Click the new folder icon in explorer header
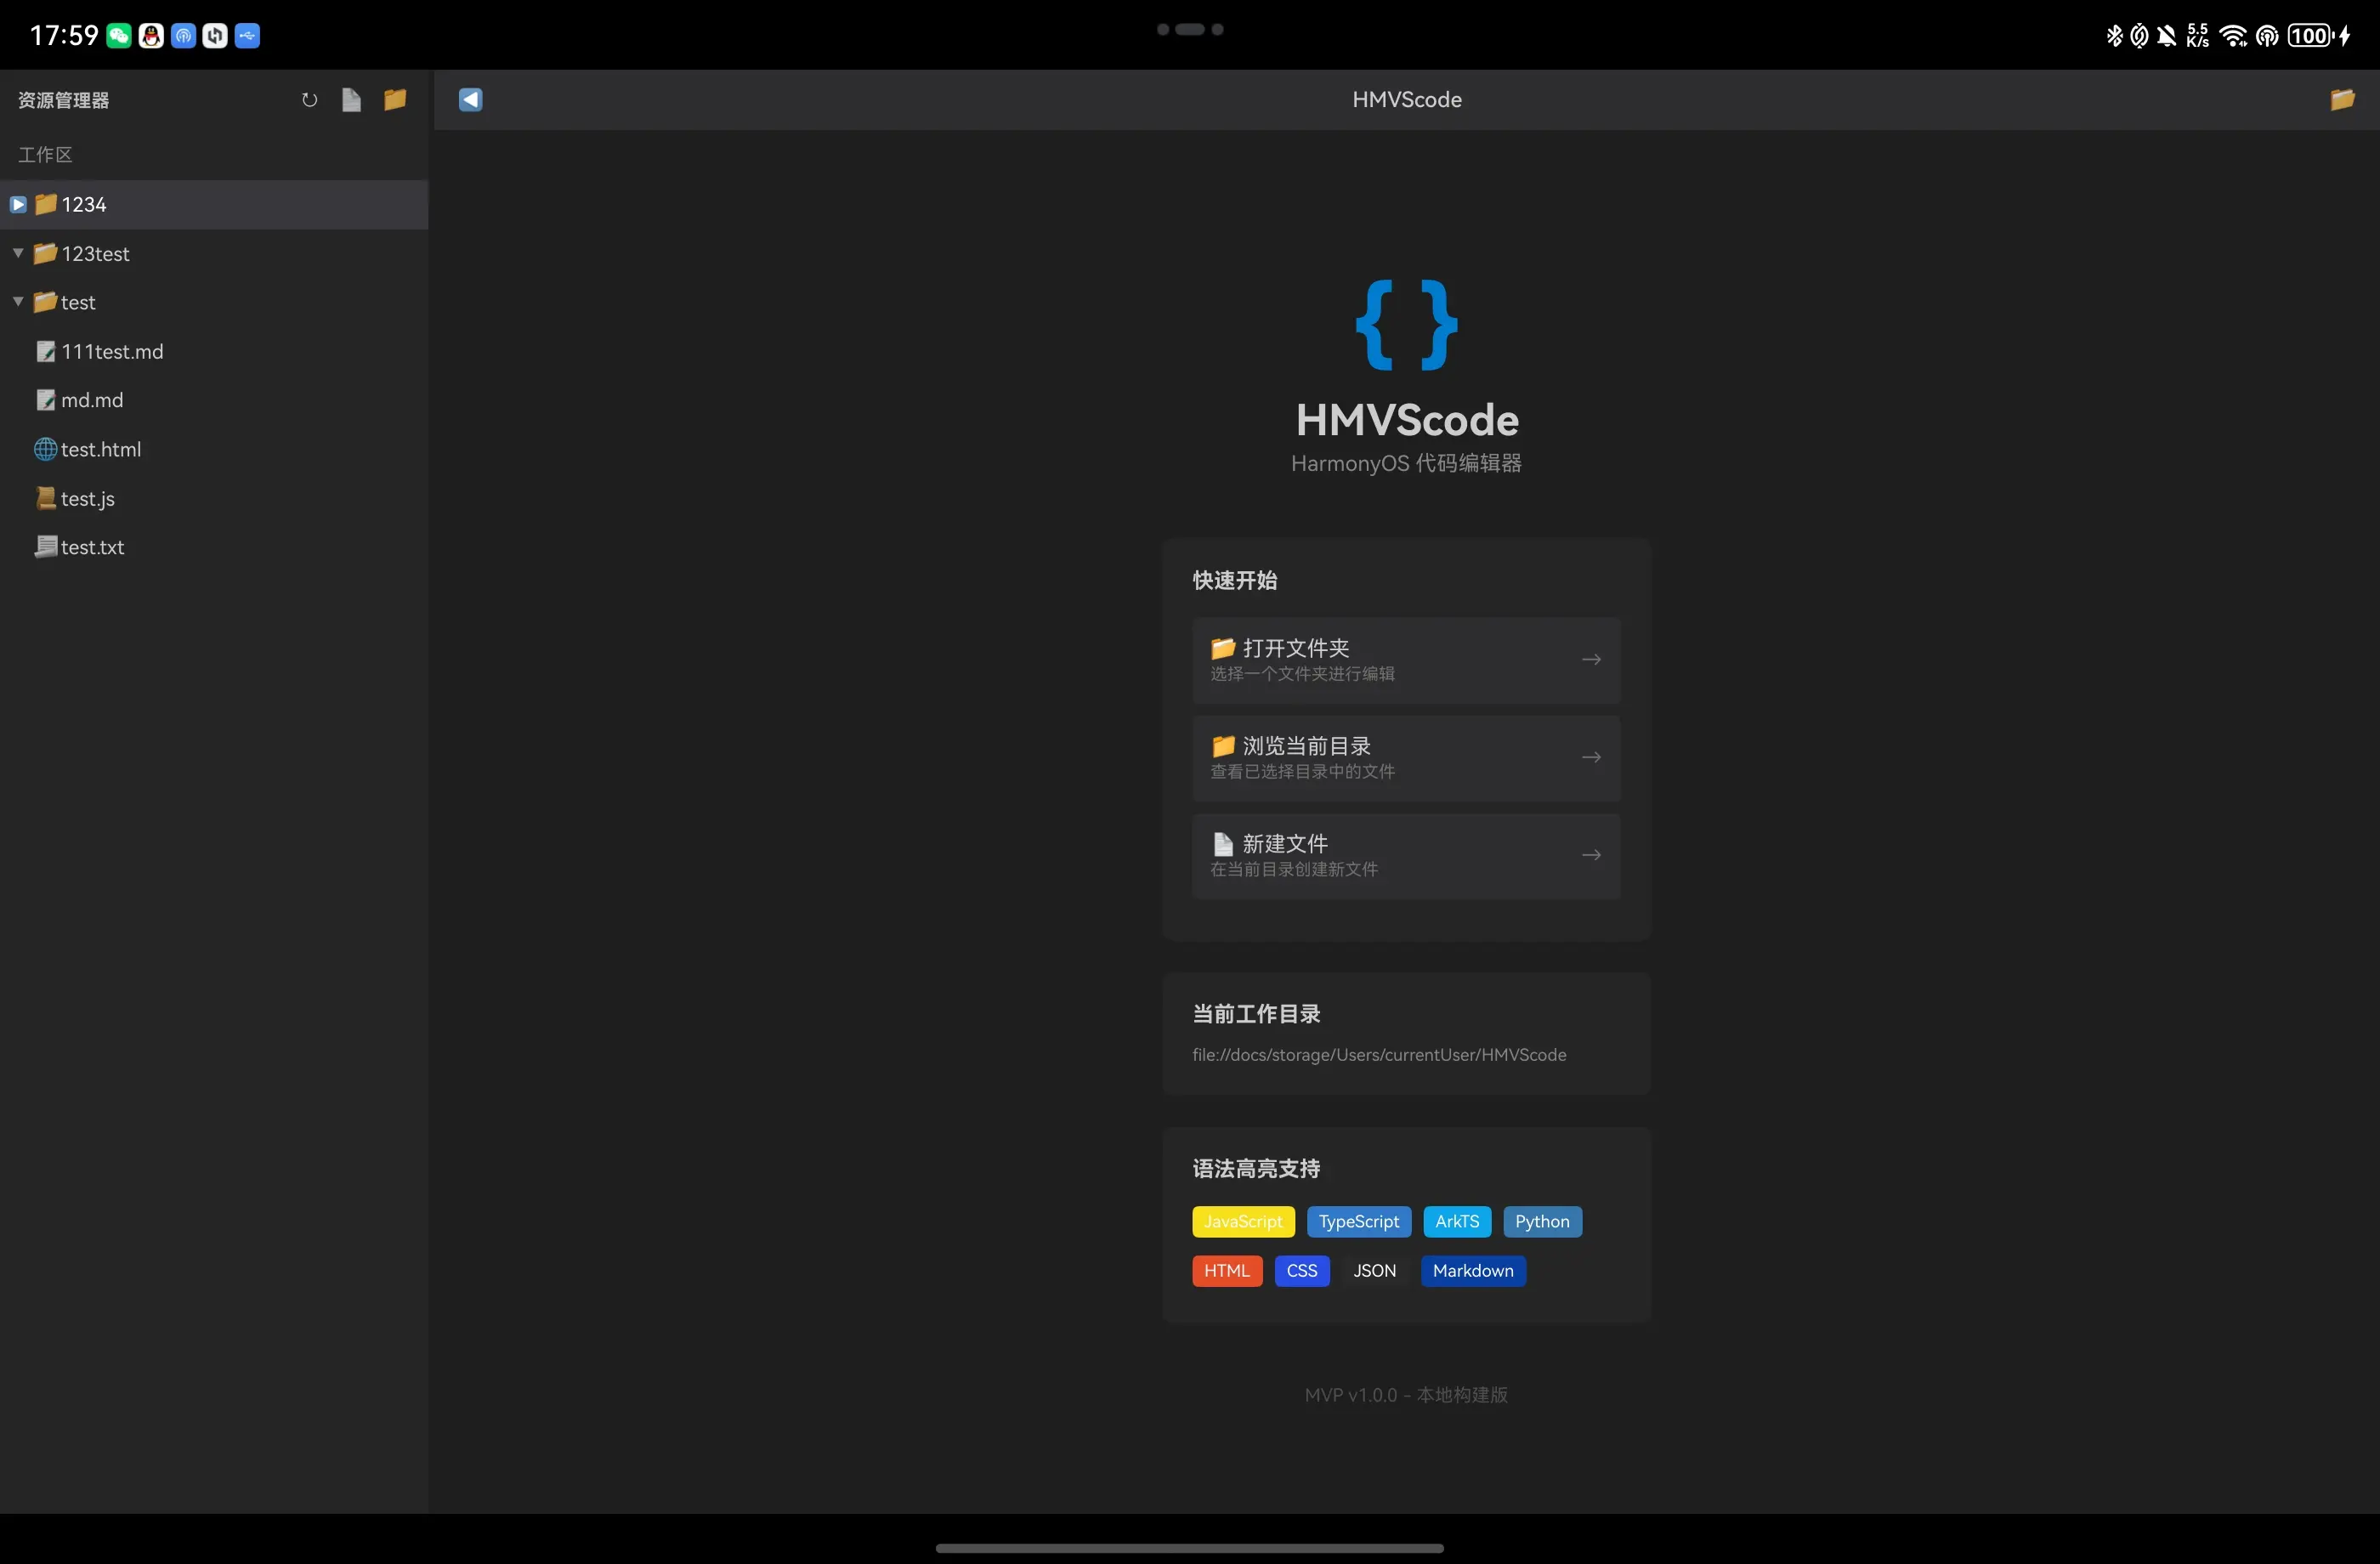Viewport: 2380px width, 1564px height. point(395,100)
